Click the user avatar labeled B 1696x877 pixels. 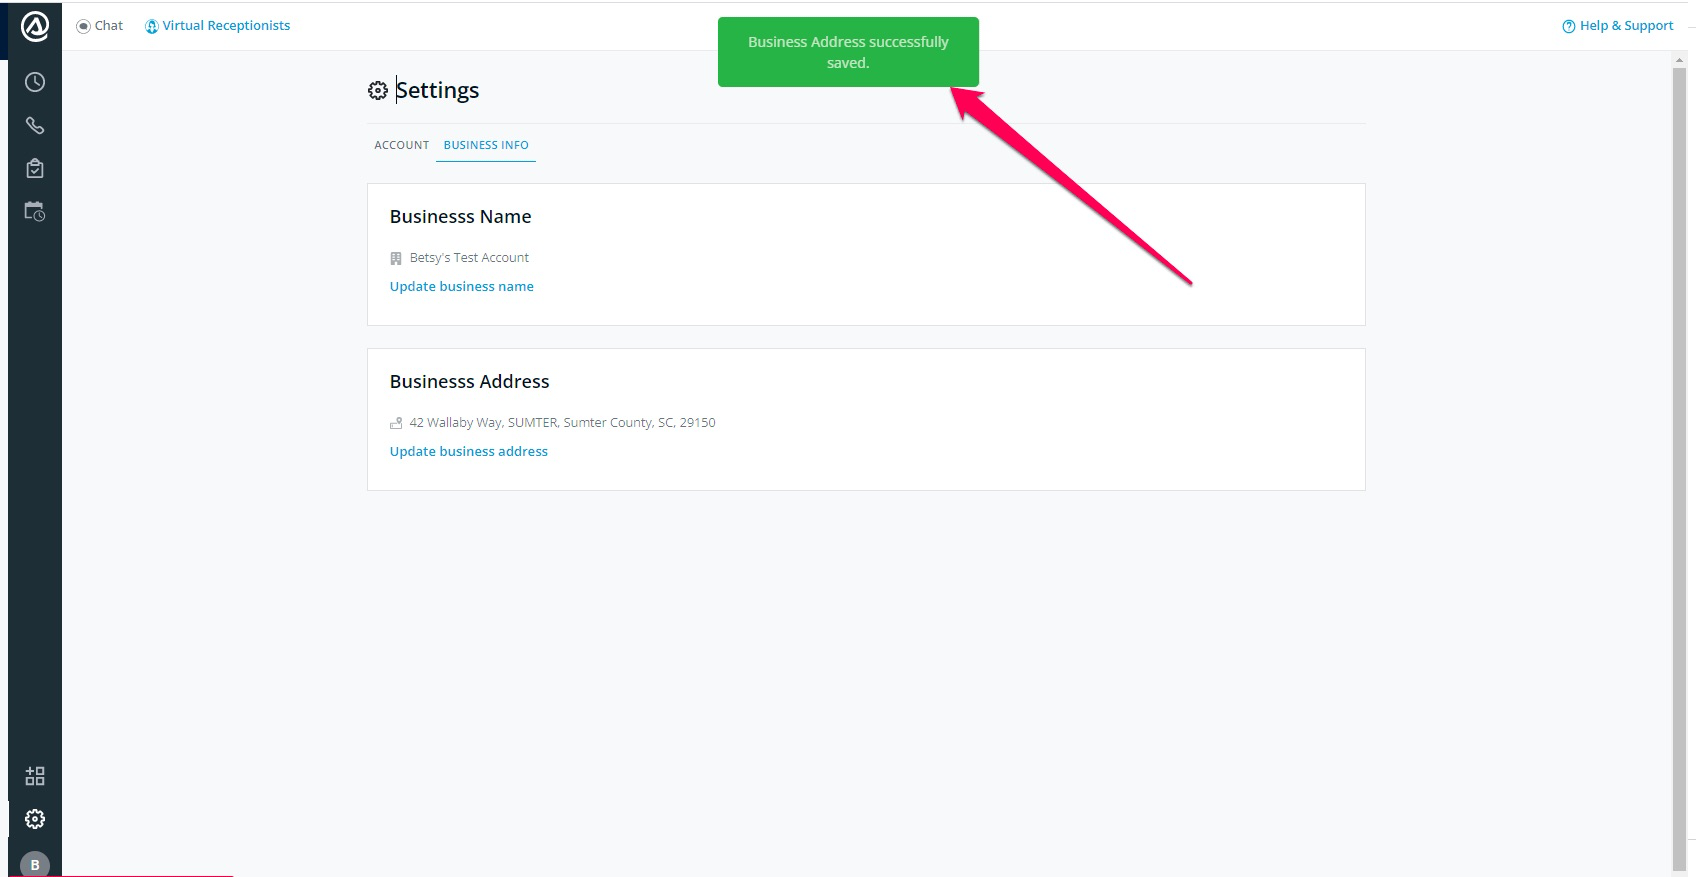[x=35, y=865]
